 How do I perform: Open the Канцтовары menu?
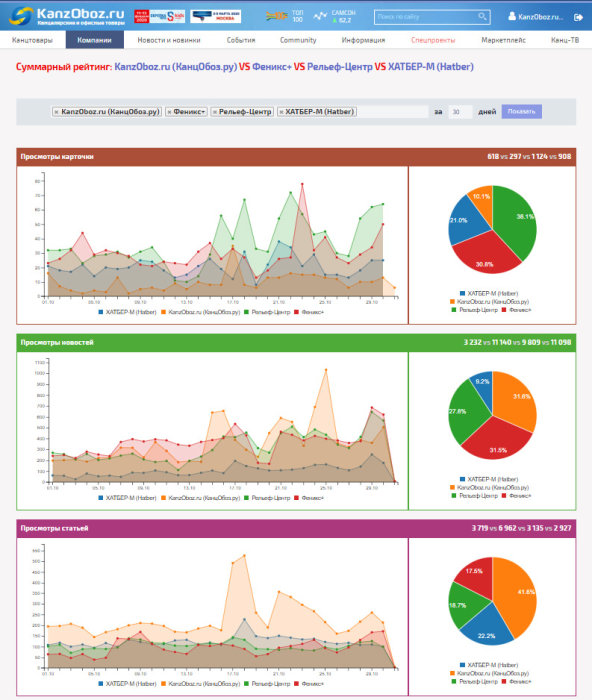click(x=32, y=40)
